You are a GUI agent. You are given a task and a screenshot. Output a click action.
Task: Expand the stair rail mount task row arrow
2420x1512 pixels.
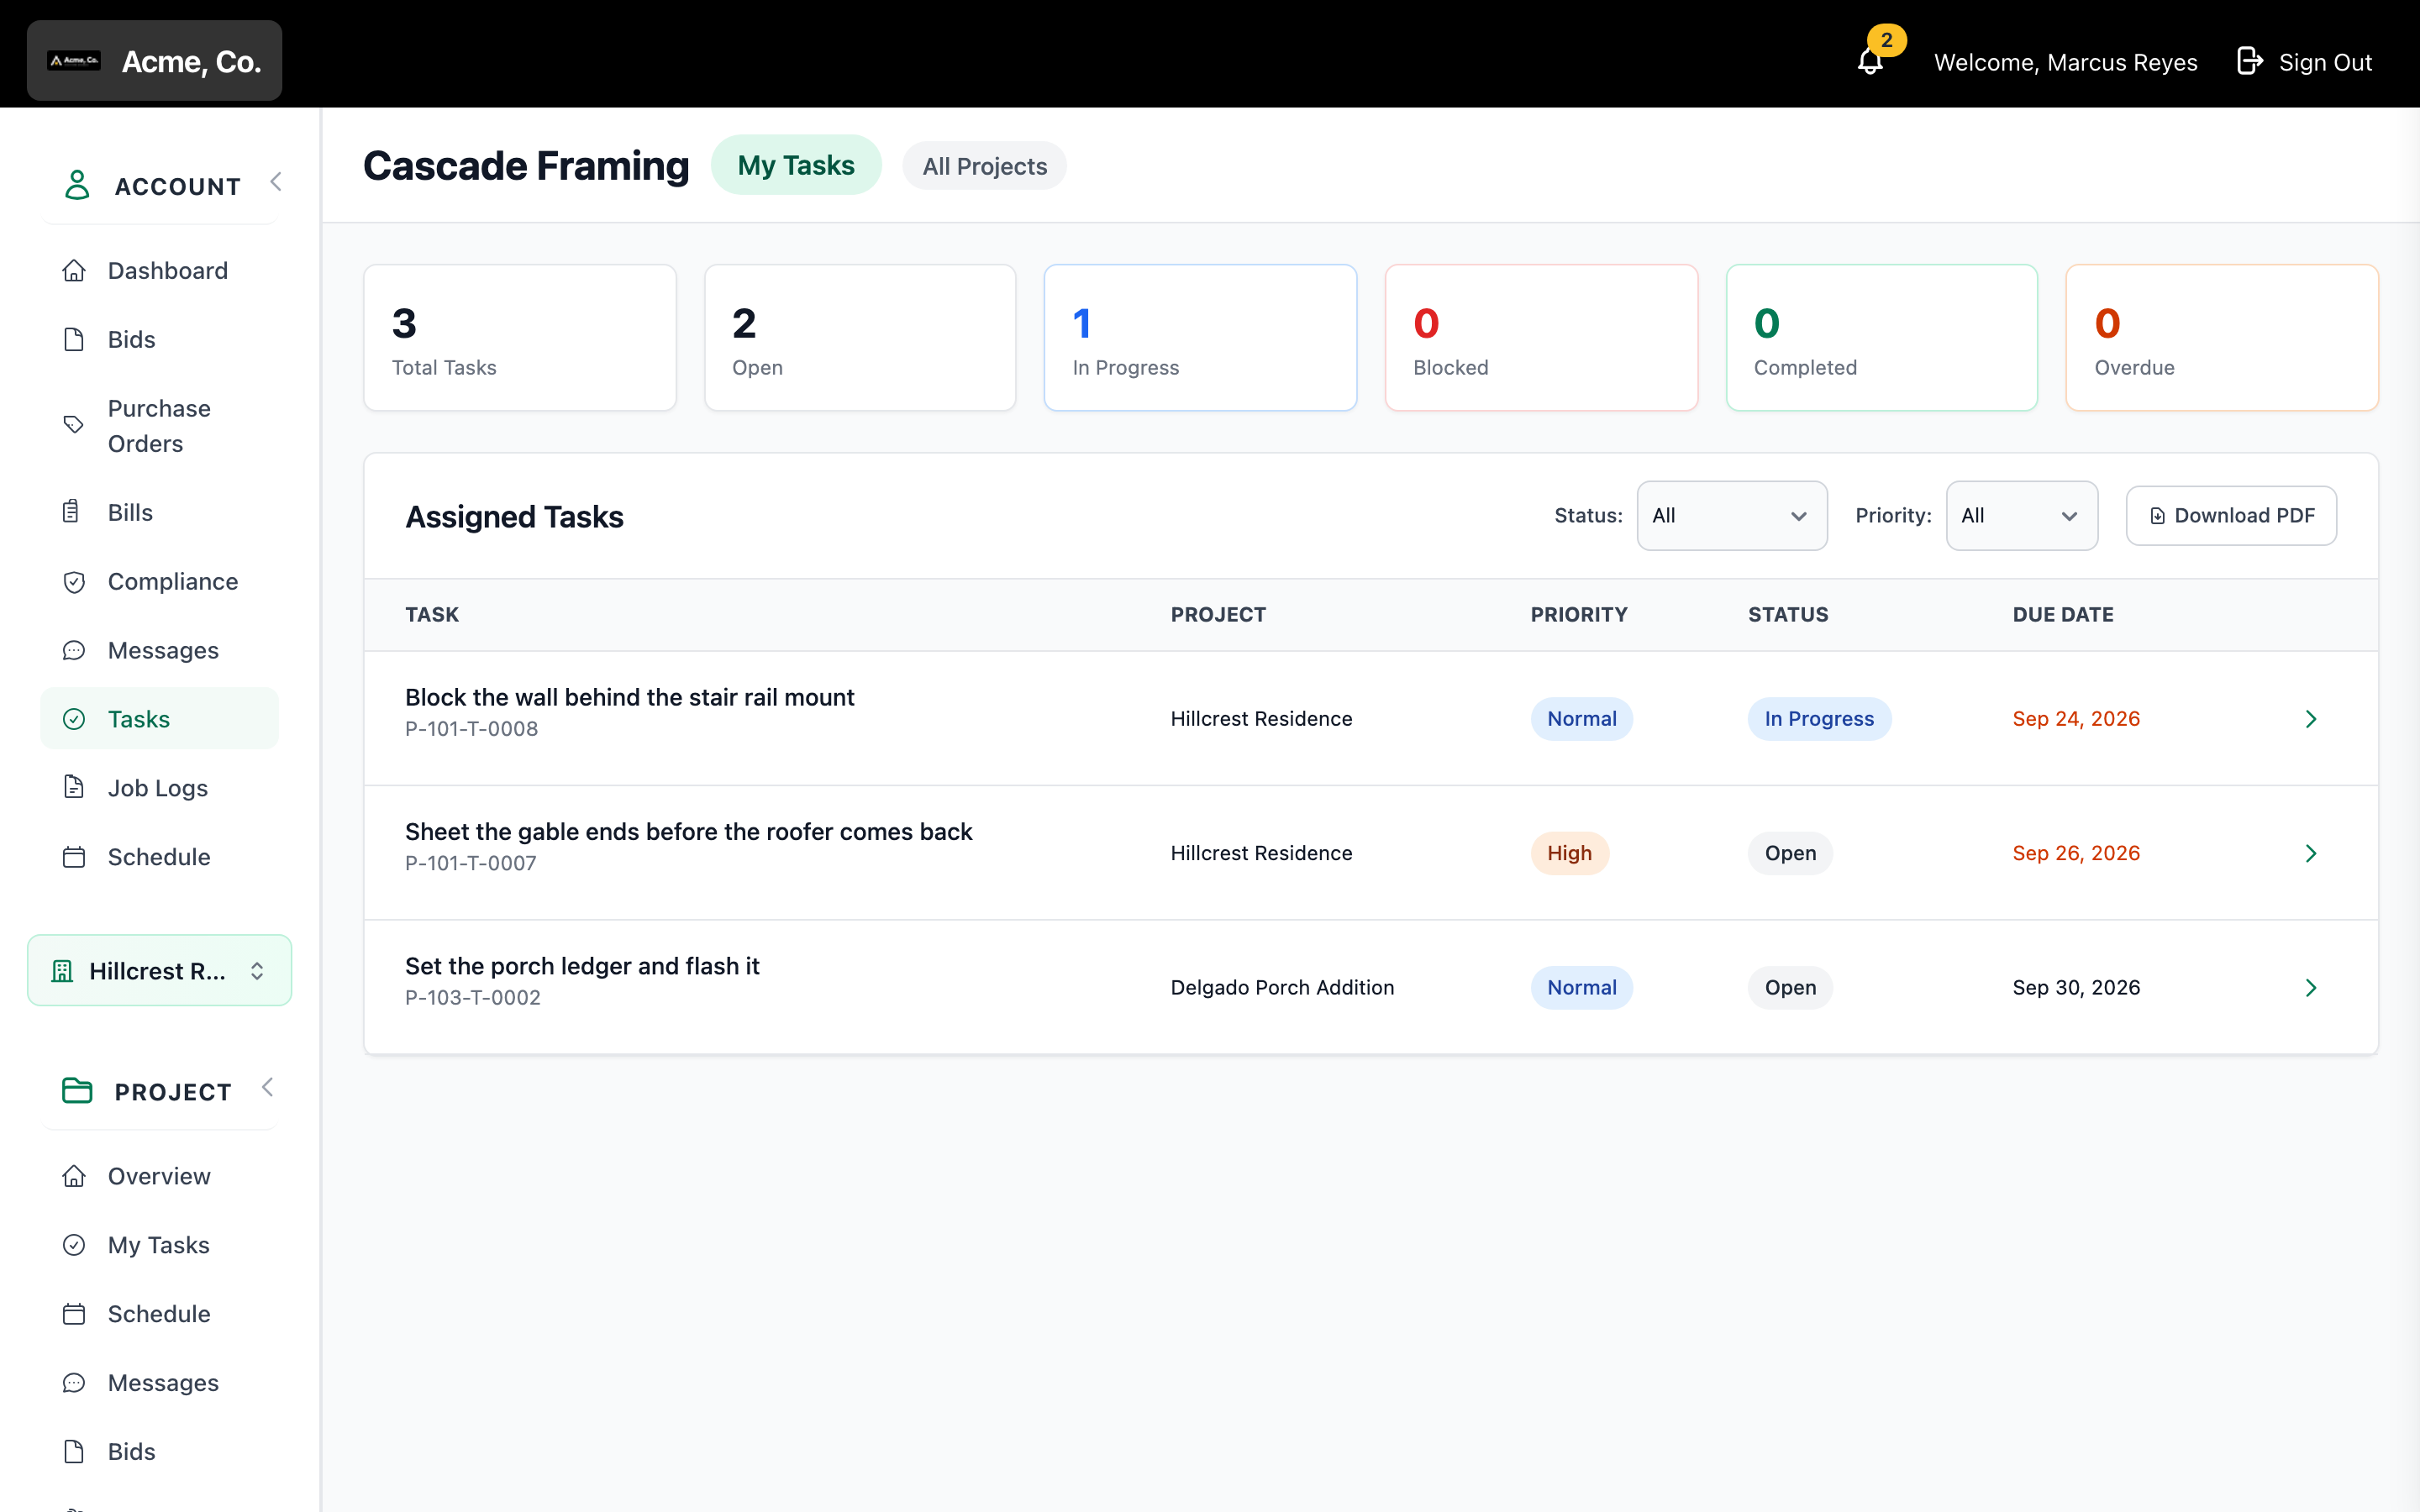click(2311, 719)
